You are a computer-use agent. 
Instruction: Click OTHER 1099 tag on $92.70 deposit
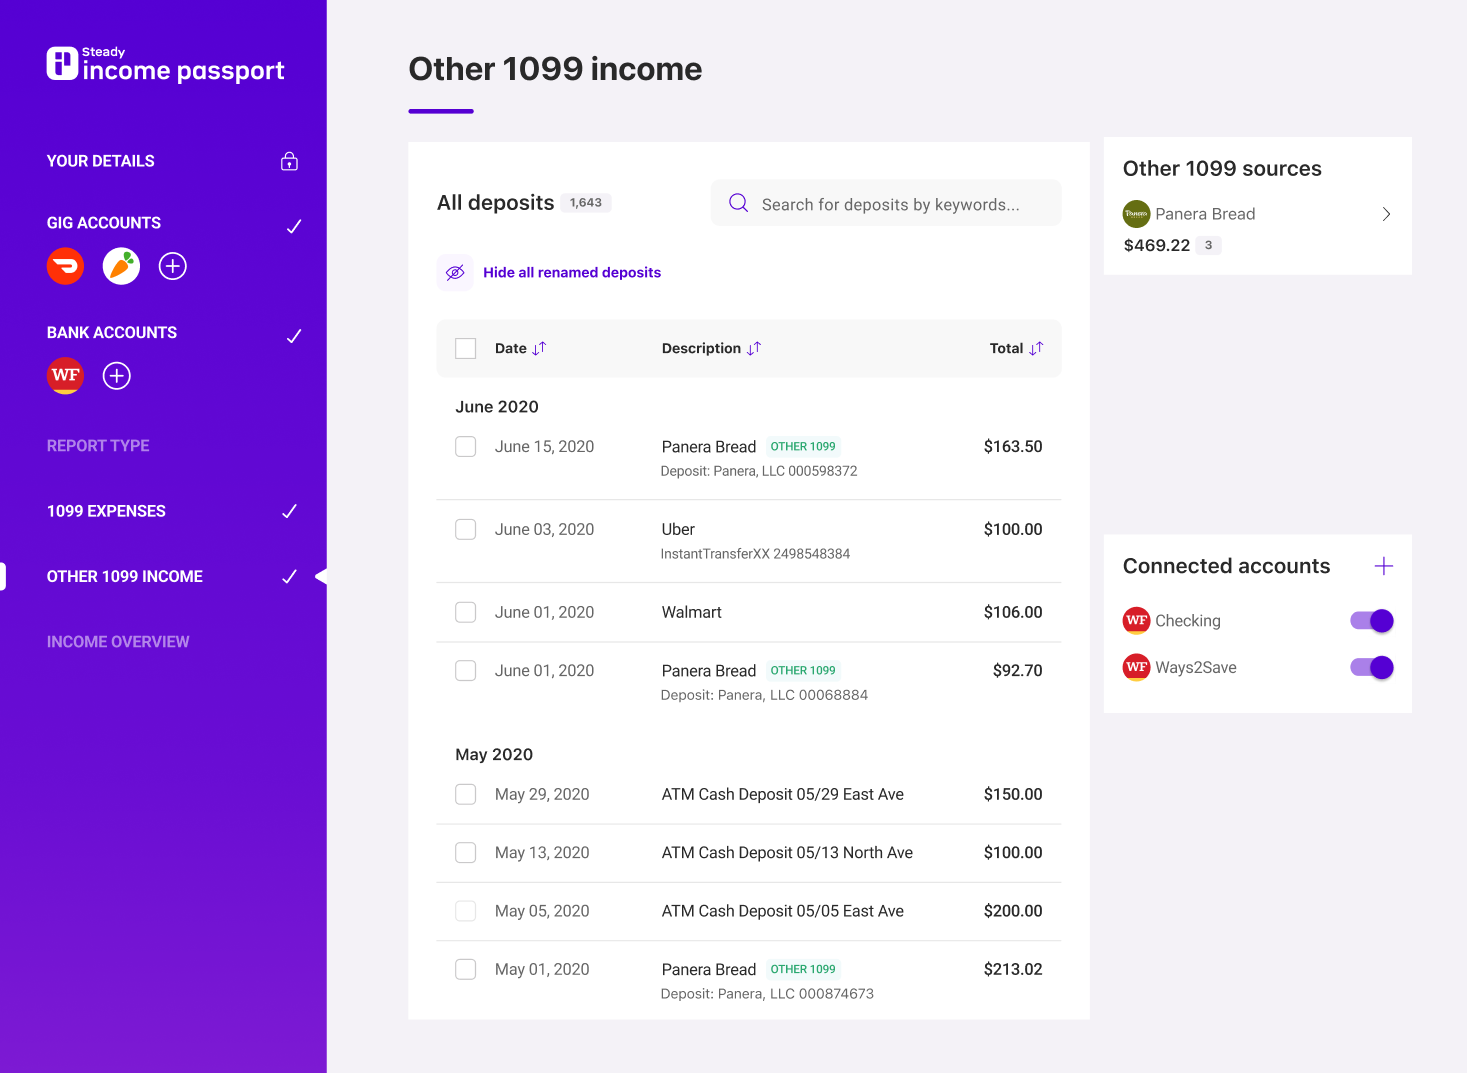803,670
